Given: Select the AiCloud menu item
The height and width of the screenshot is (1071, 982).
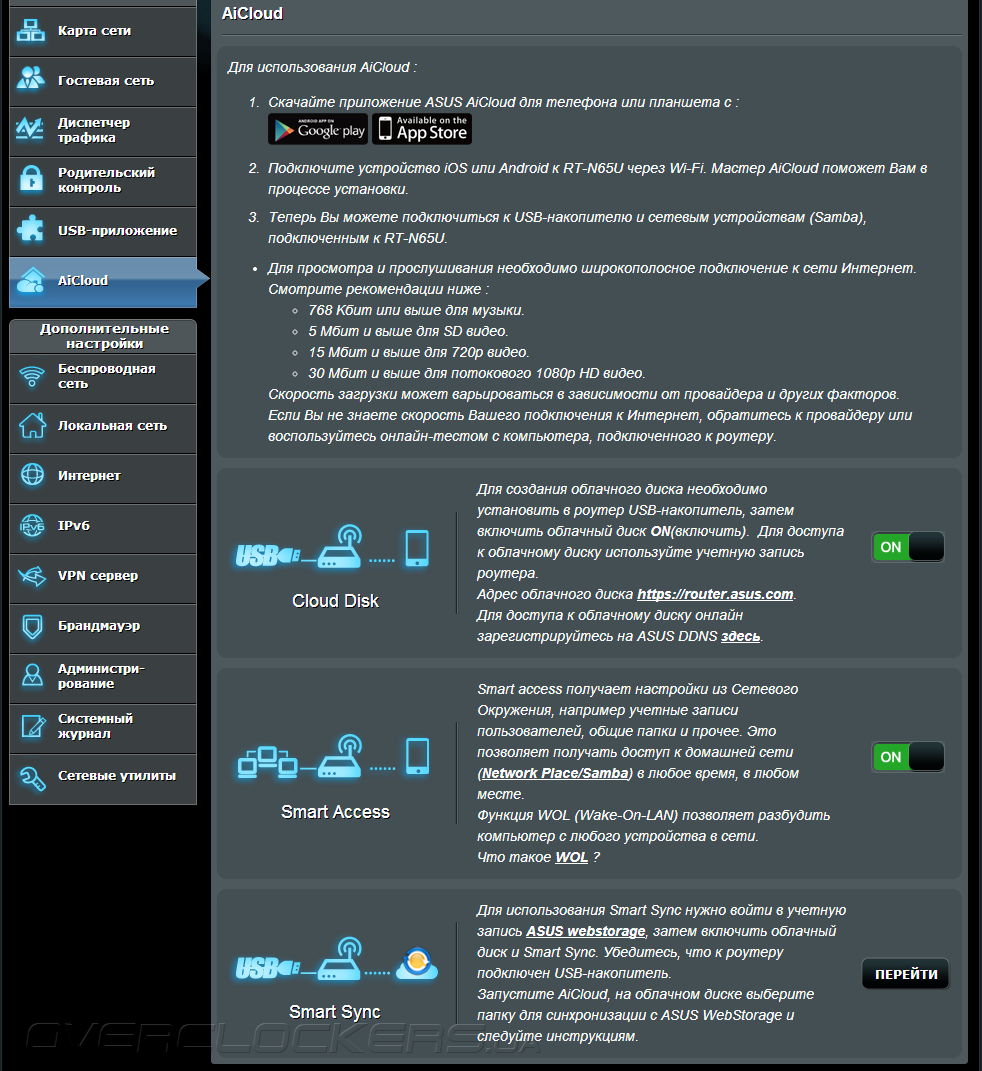Looking at the screenshot, I should click(103, 281).
